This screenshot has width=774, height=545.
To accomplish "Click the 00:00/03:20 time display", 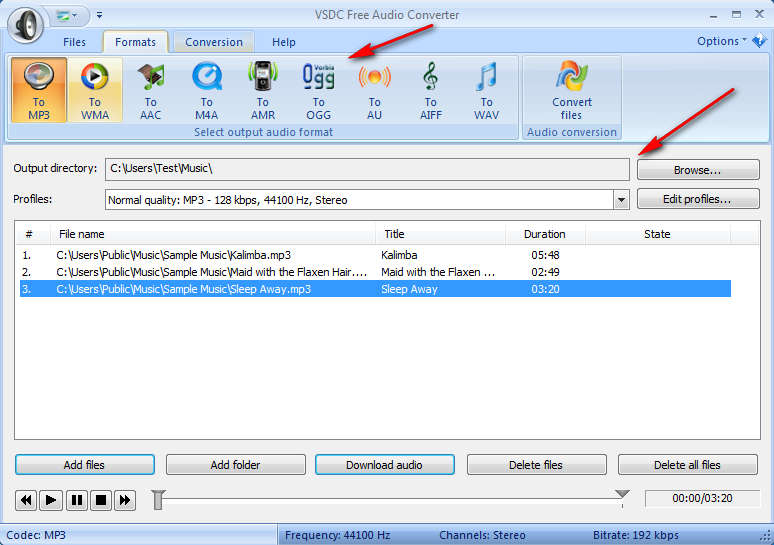I will click(702, 498).
